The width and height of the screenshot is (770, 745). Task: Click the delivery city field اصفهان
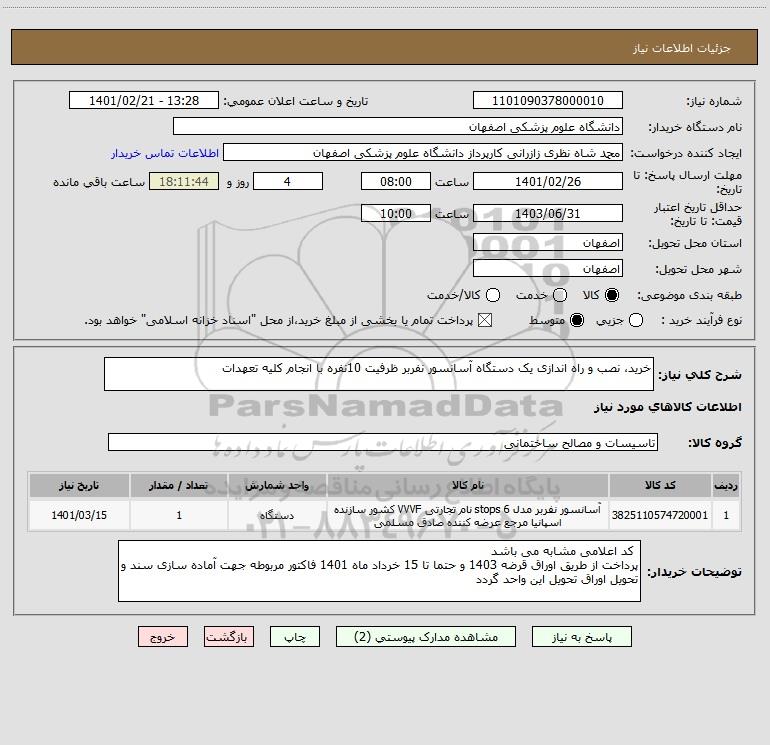tap(548, 268)
